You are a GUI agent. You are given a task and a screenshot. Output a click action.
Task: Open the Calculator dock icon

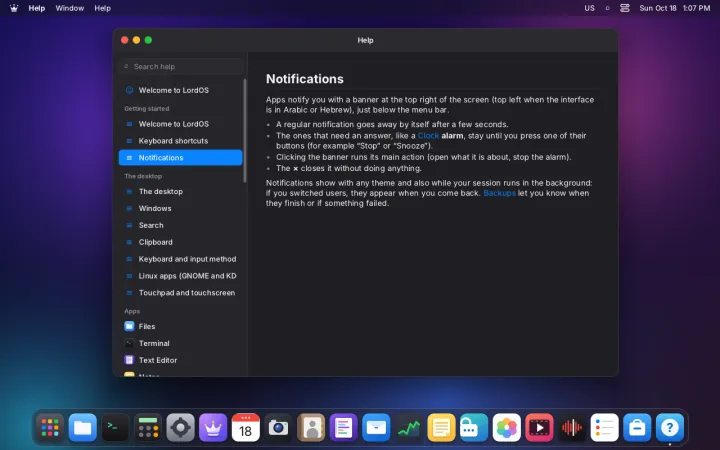[148, 428]
